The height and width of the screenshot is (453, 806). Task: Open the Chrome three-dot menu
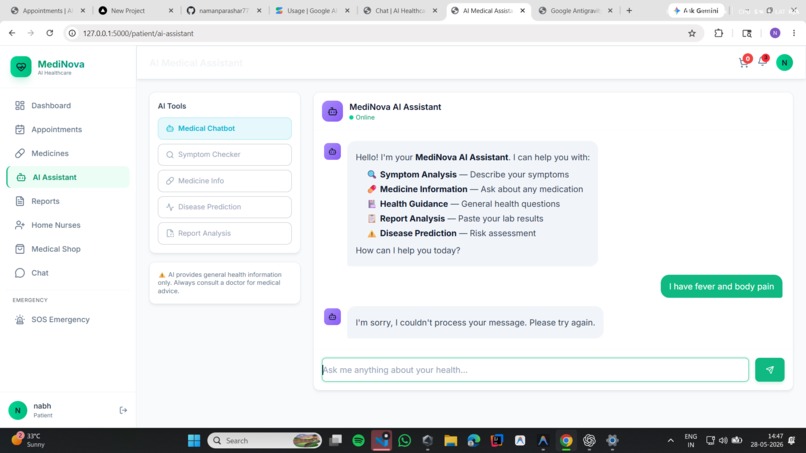tap(794, 33)
